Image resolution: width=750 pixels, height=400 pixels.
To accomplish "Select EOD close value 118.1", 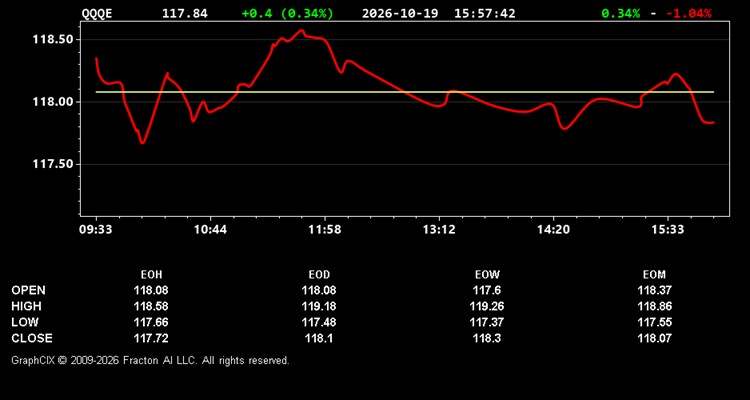I will 319,338.
